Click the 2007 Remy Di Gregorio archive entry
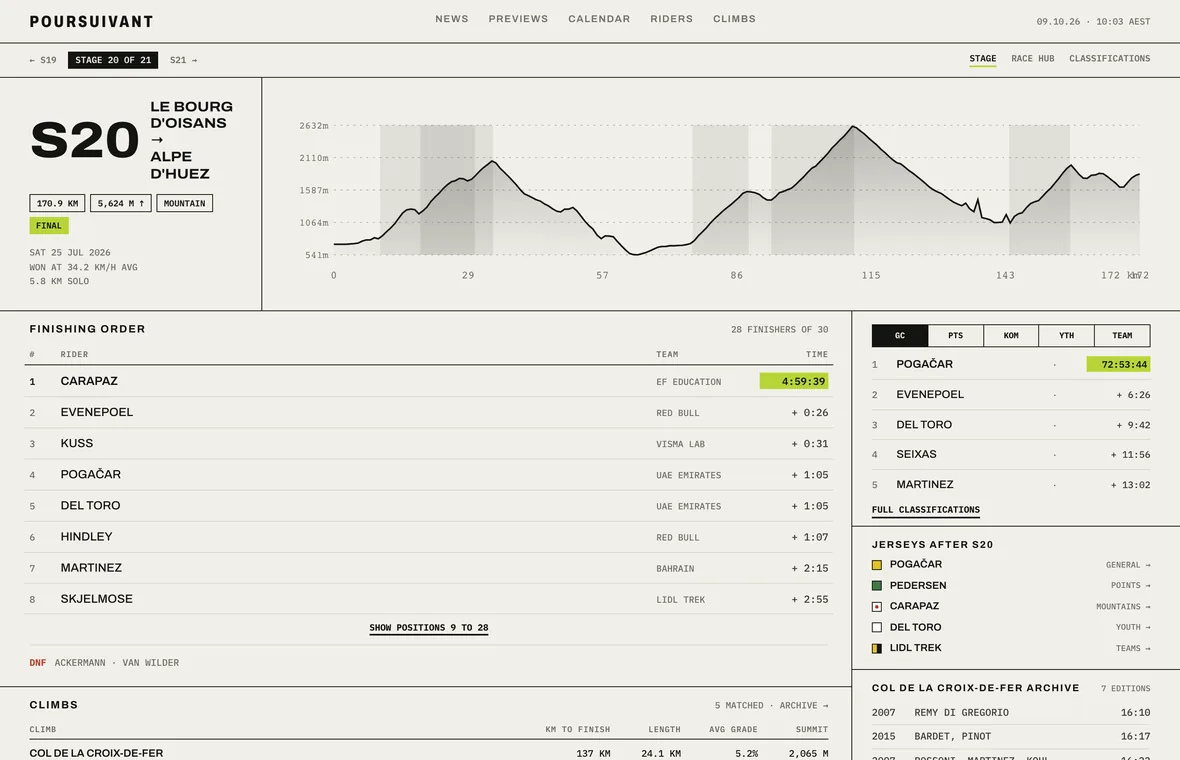The image size is (1180, 760). [x=1011, y=713]
